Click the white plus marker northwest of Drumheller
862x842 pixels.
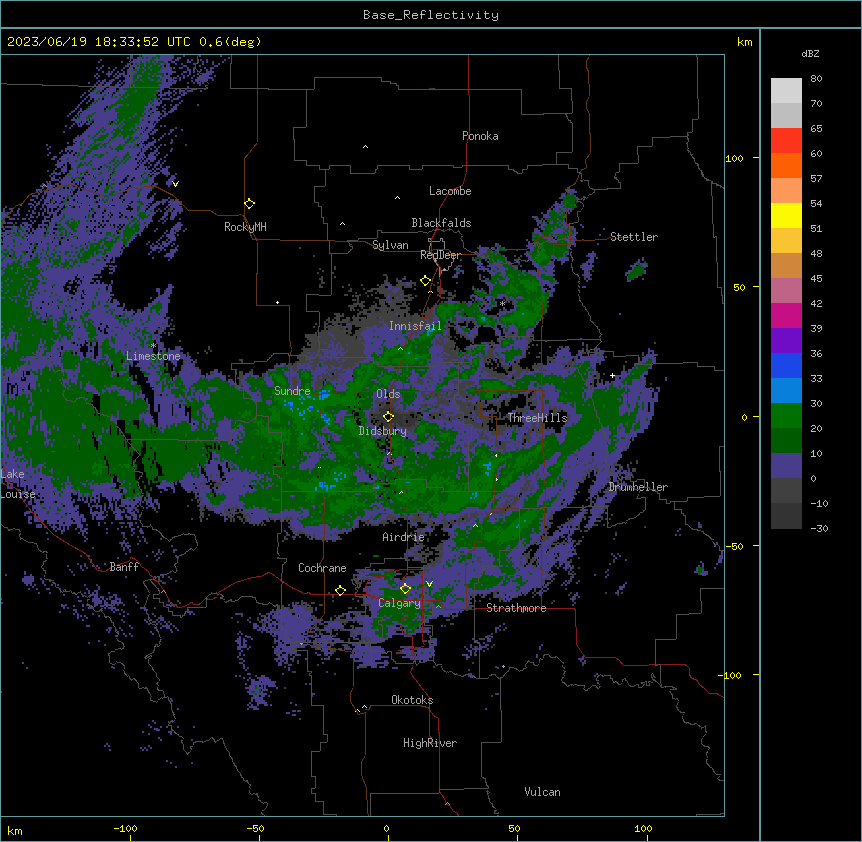[x=612, y=376]
